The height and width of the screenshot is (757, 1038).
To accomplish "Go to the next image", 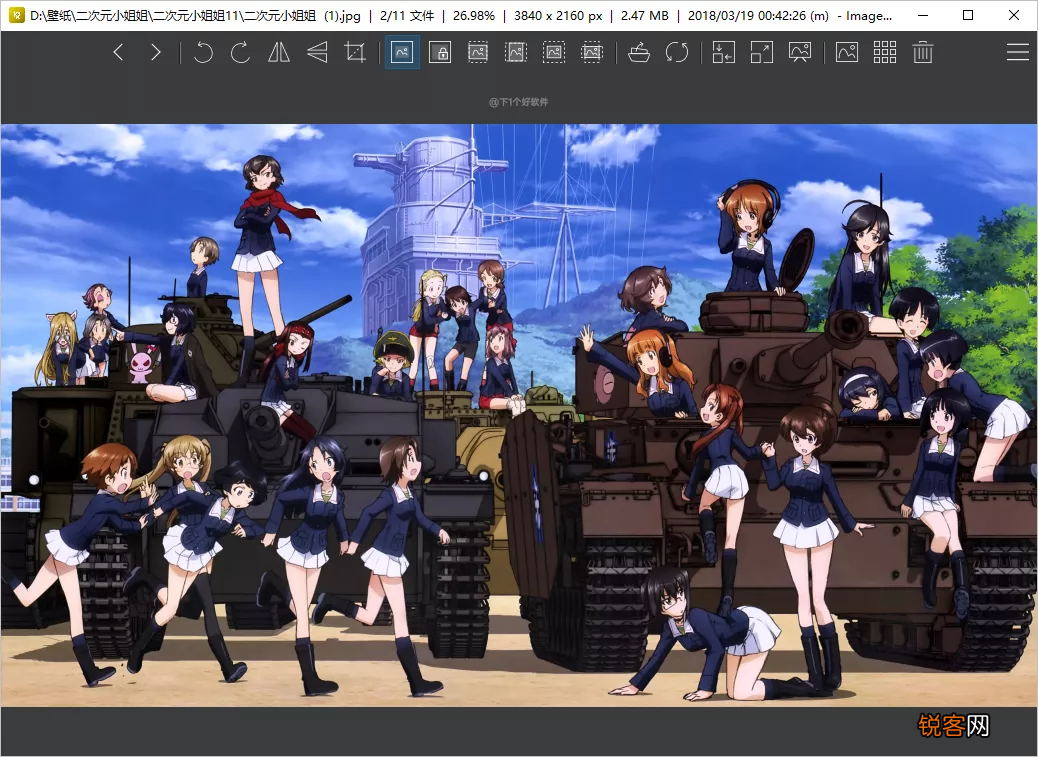I will (156, 52).
